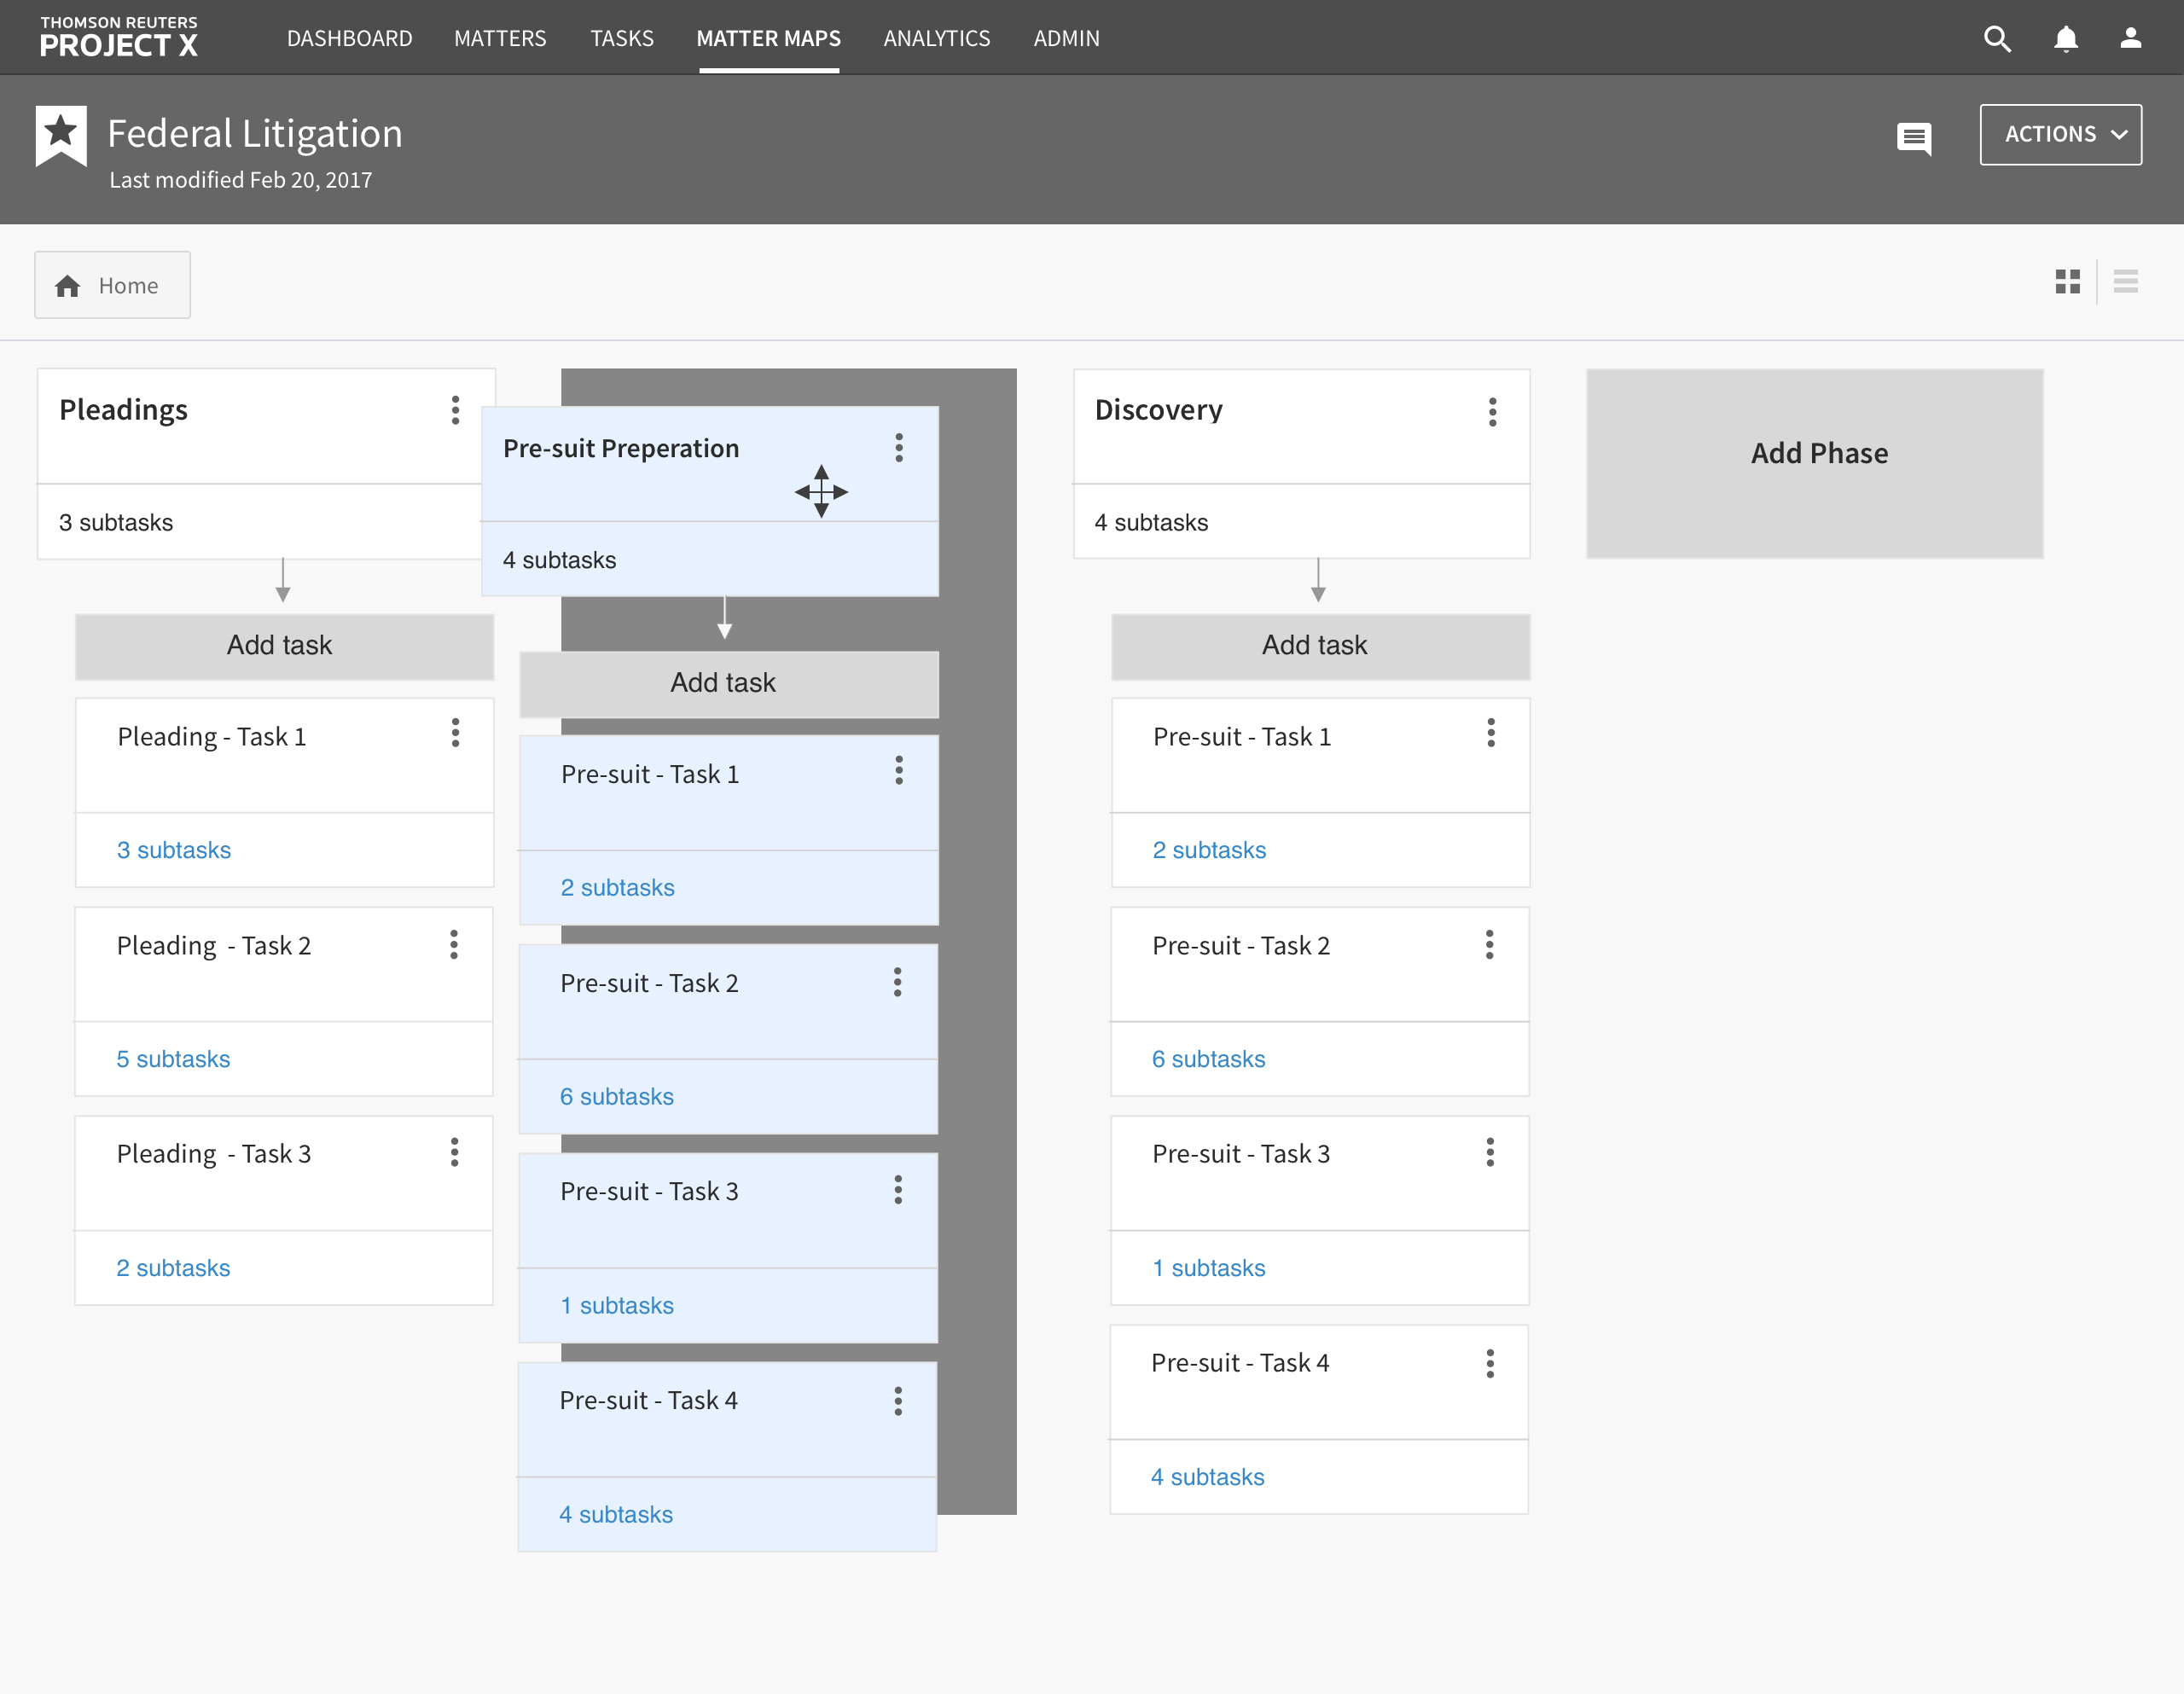Open Discovery phase three-dot menu
Image resolution: width=2184 pixels, height=1694 pixels.
point(1492,412)
